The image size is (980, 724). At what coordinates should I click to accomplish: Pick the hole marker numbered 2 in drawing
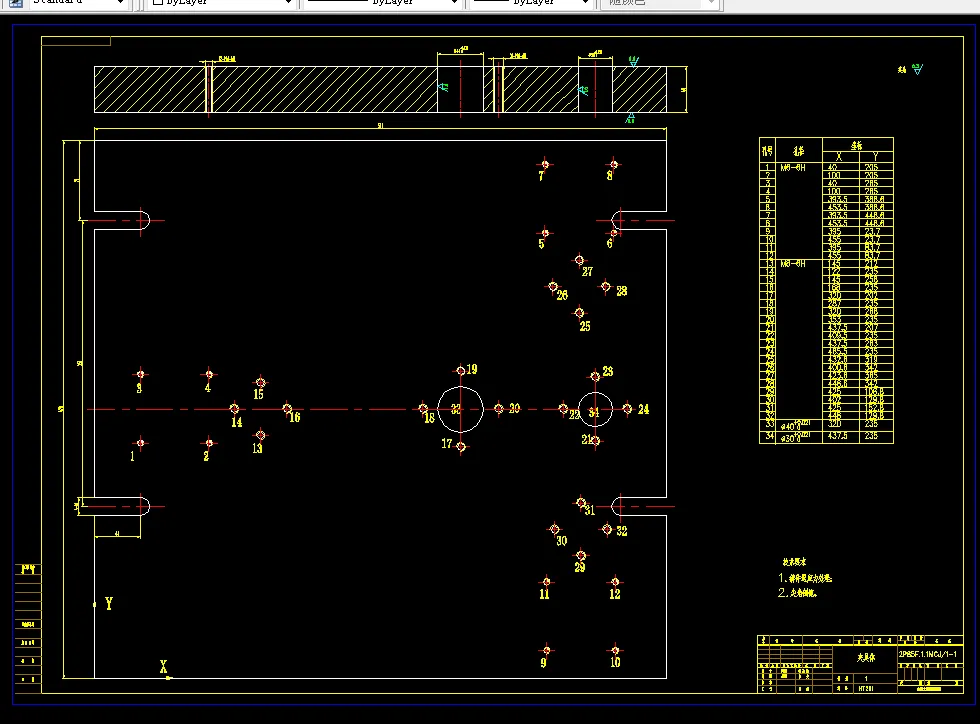click(209, 443)
